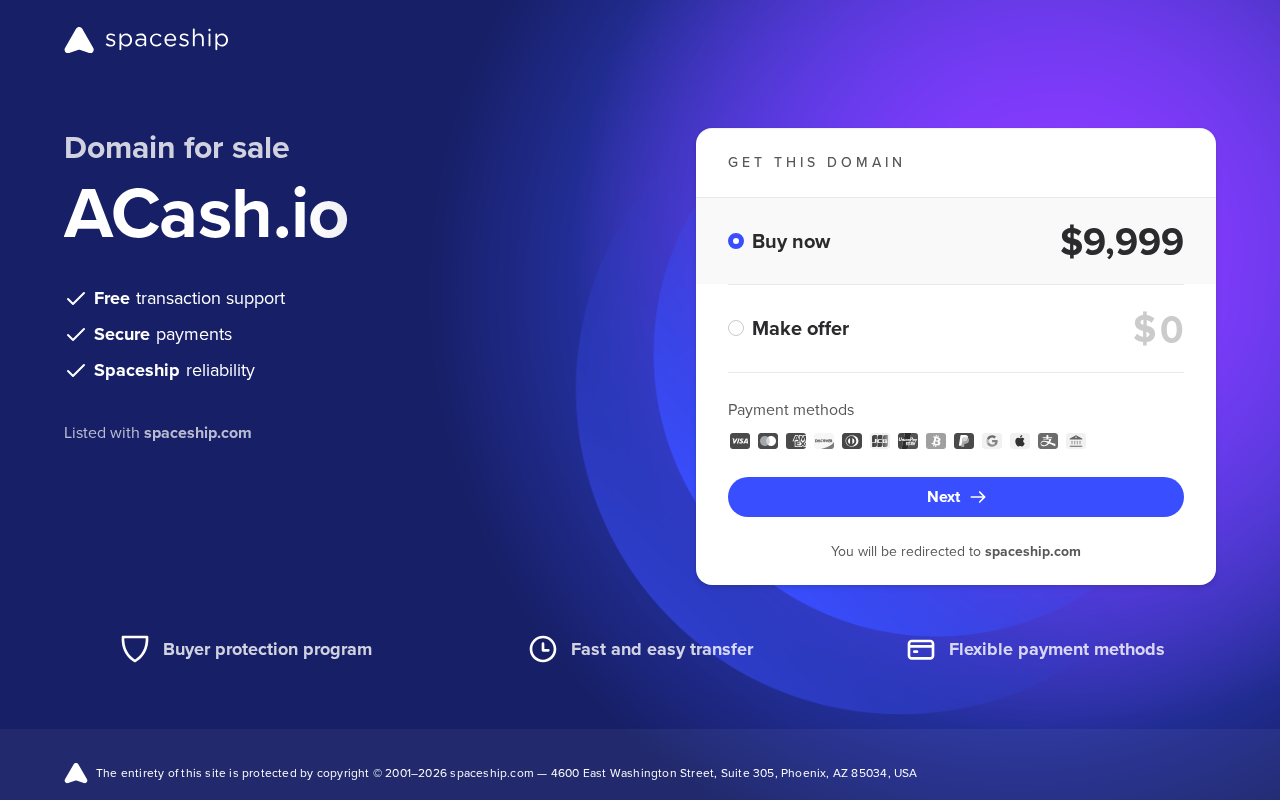Click the Flexible payment methods card icon
Image resolution: width=1280 pixels, height=800 pixels.
pyautogui.click(x=921, y=650)
